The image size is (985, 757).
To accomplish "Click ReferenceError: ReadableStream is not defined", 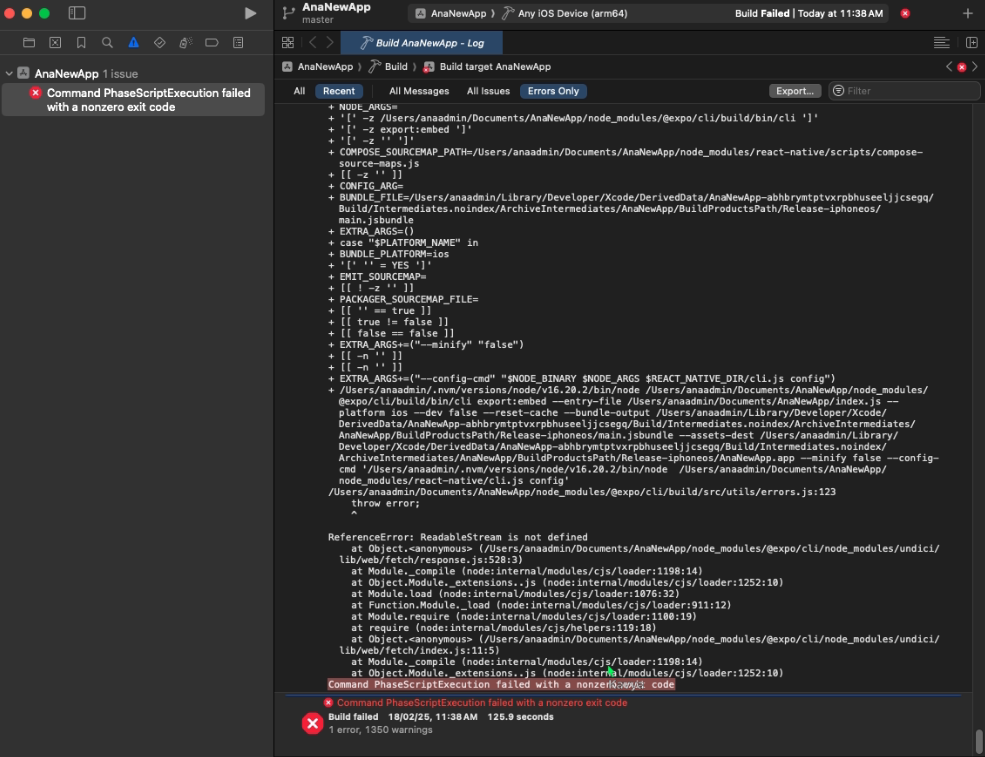I will point(457,537).
